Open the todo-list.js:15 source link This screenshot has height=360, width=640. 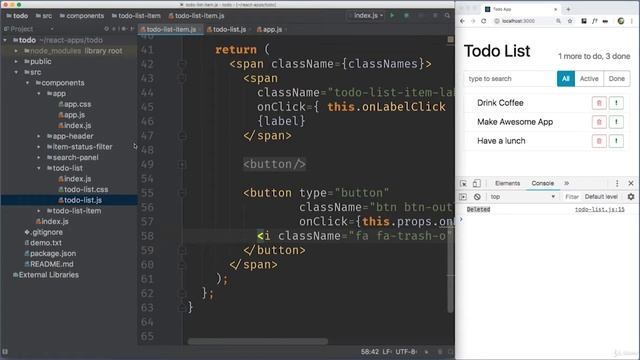[600, 209]
